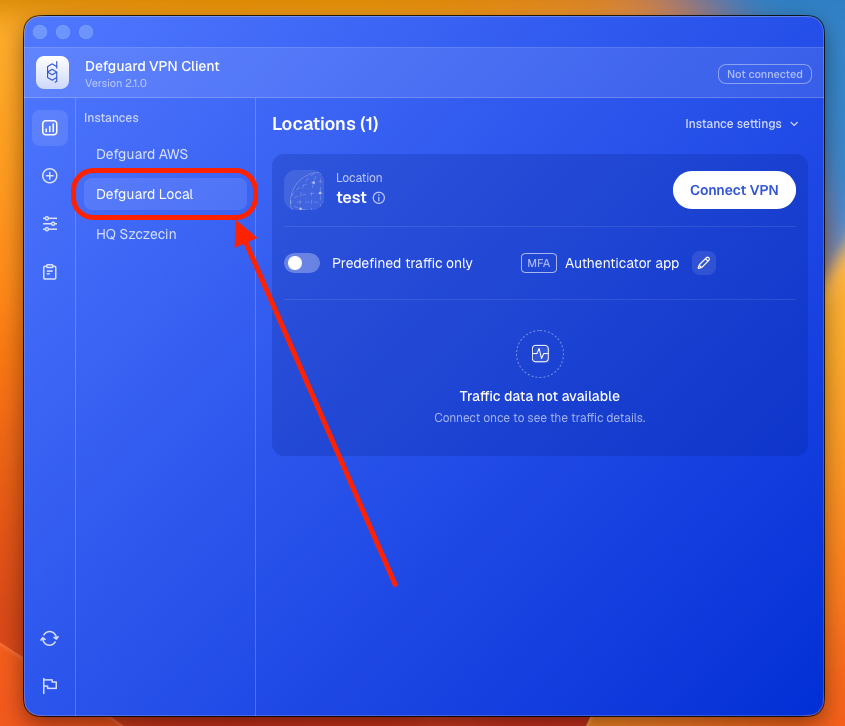
Task: Click the info icon next to test
Action: [x=379, y=198]
